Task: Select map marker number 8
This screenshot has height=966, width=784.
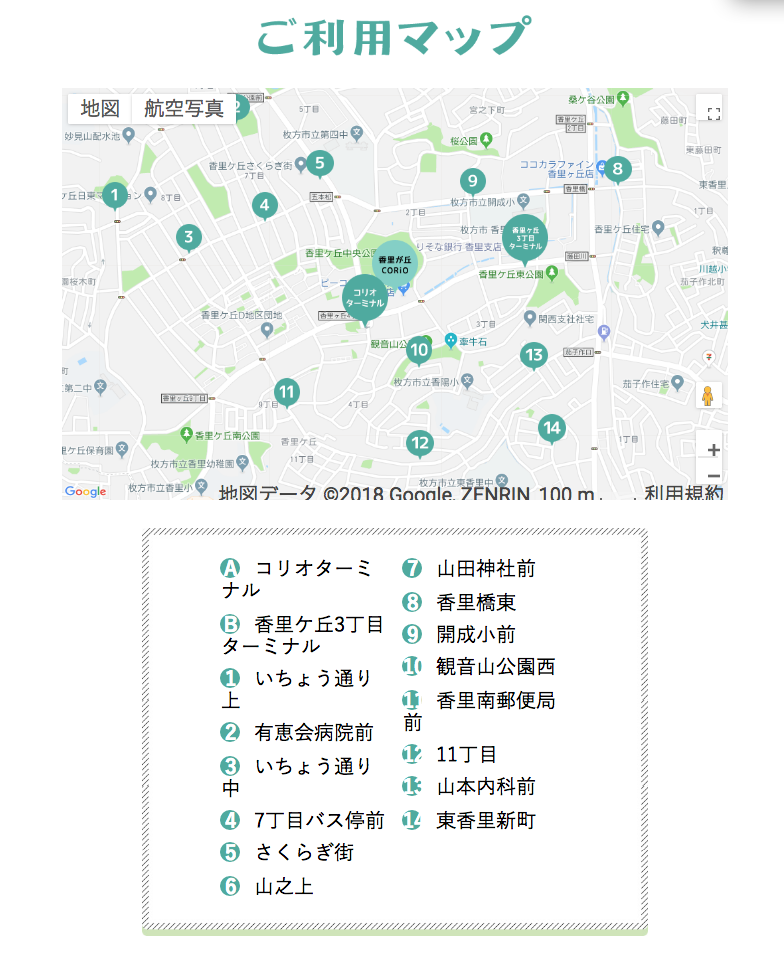Action: click(617, 169)
